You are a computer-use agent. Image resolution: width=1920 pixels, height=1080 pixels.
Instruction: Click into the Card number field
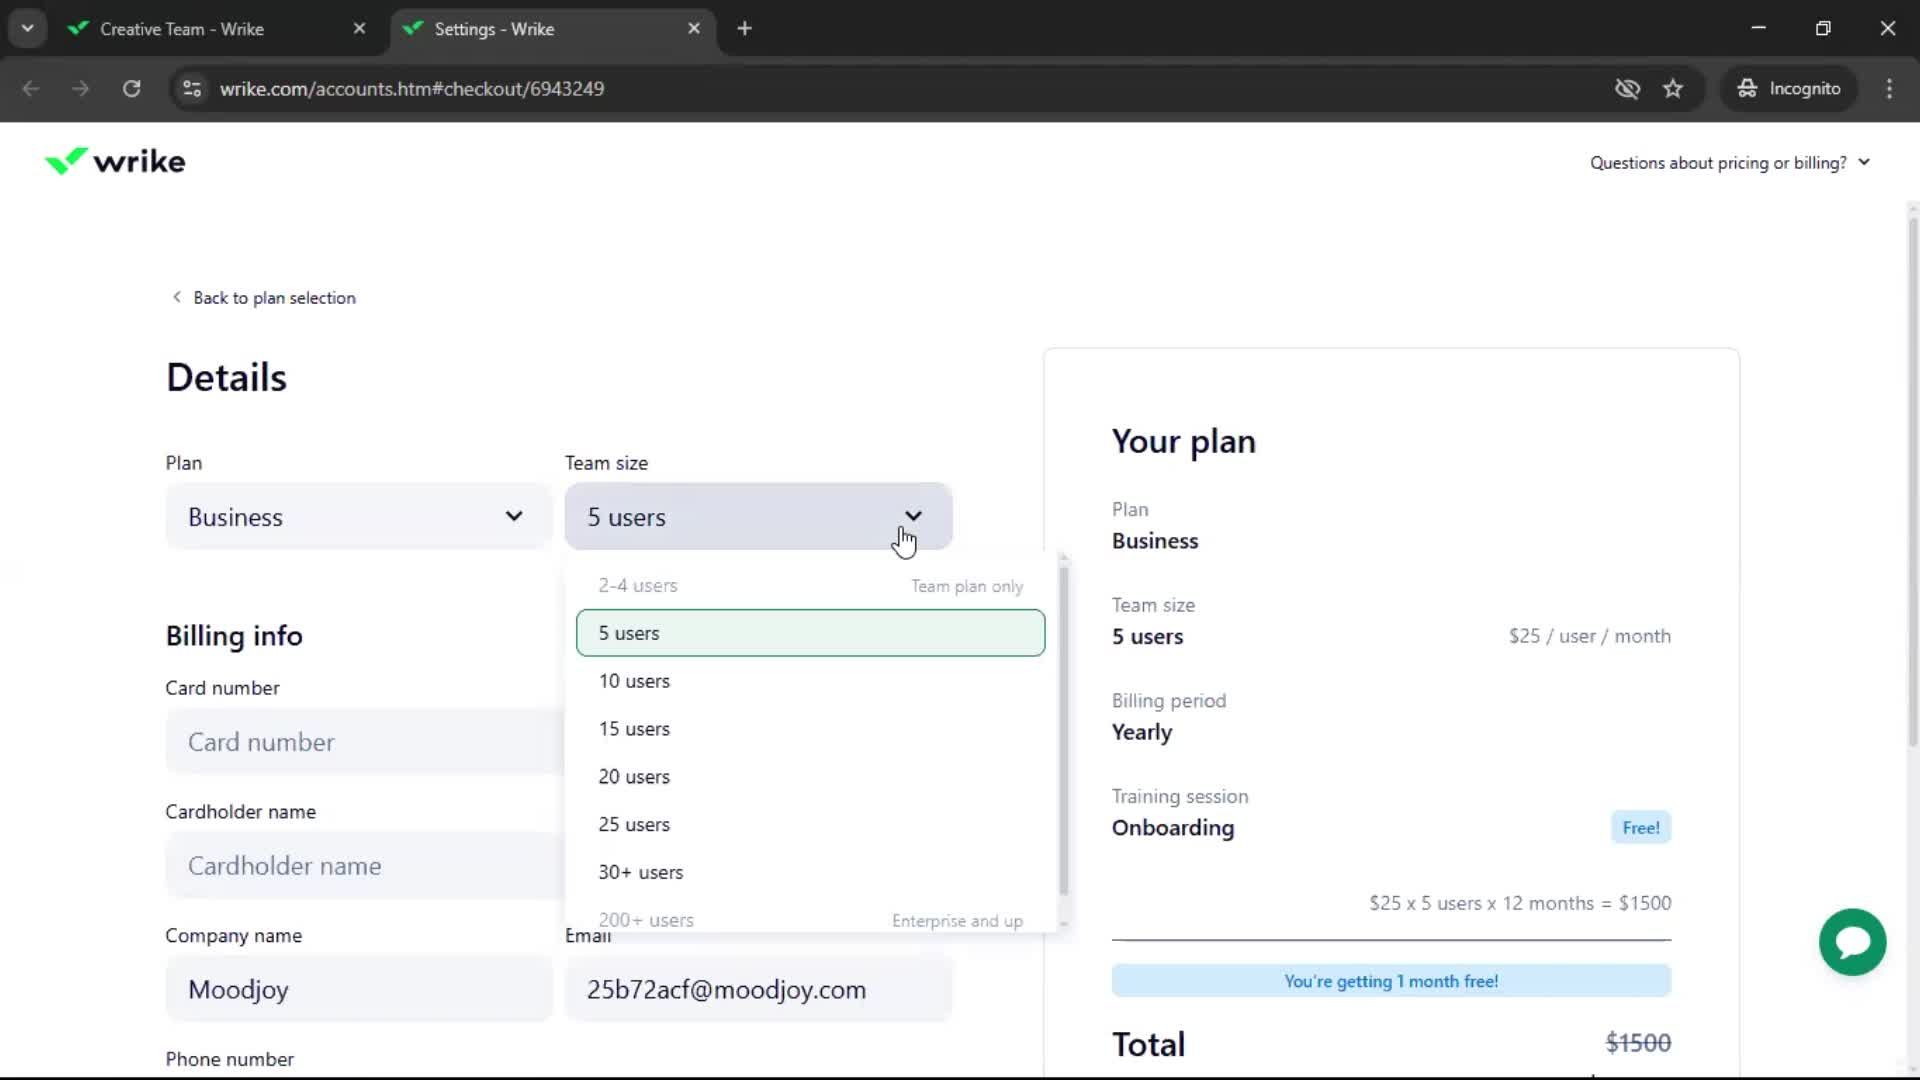365,742
